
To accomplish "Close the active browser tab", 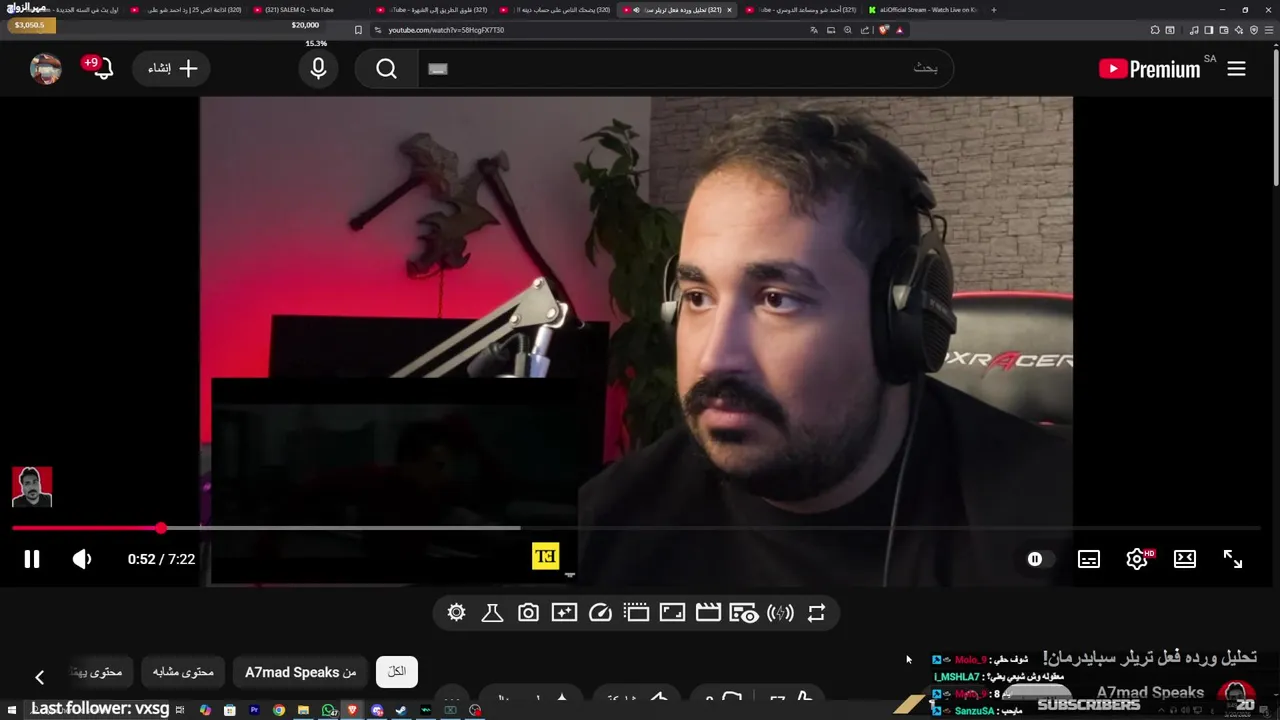I will click(x=729, y=10).
